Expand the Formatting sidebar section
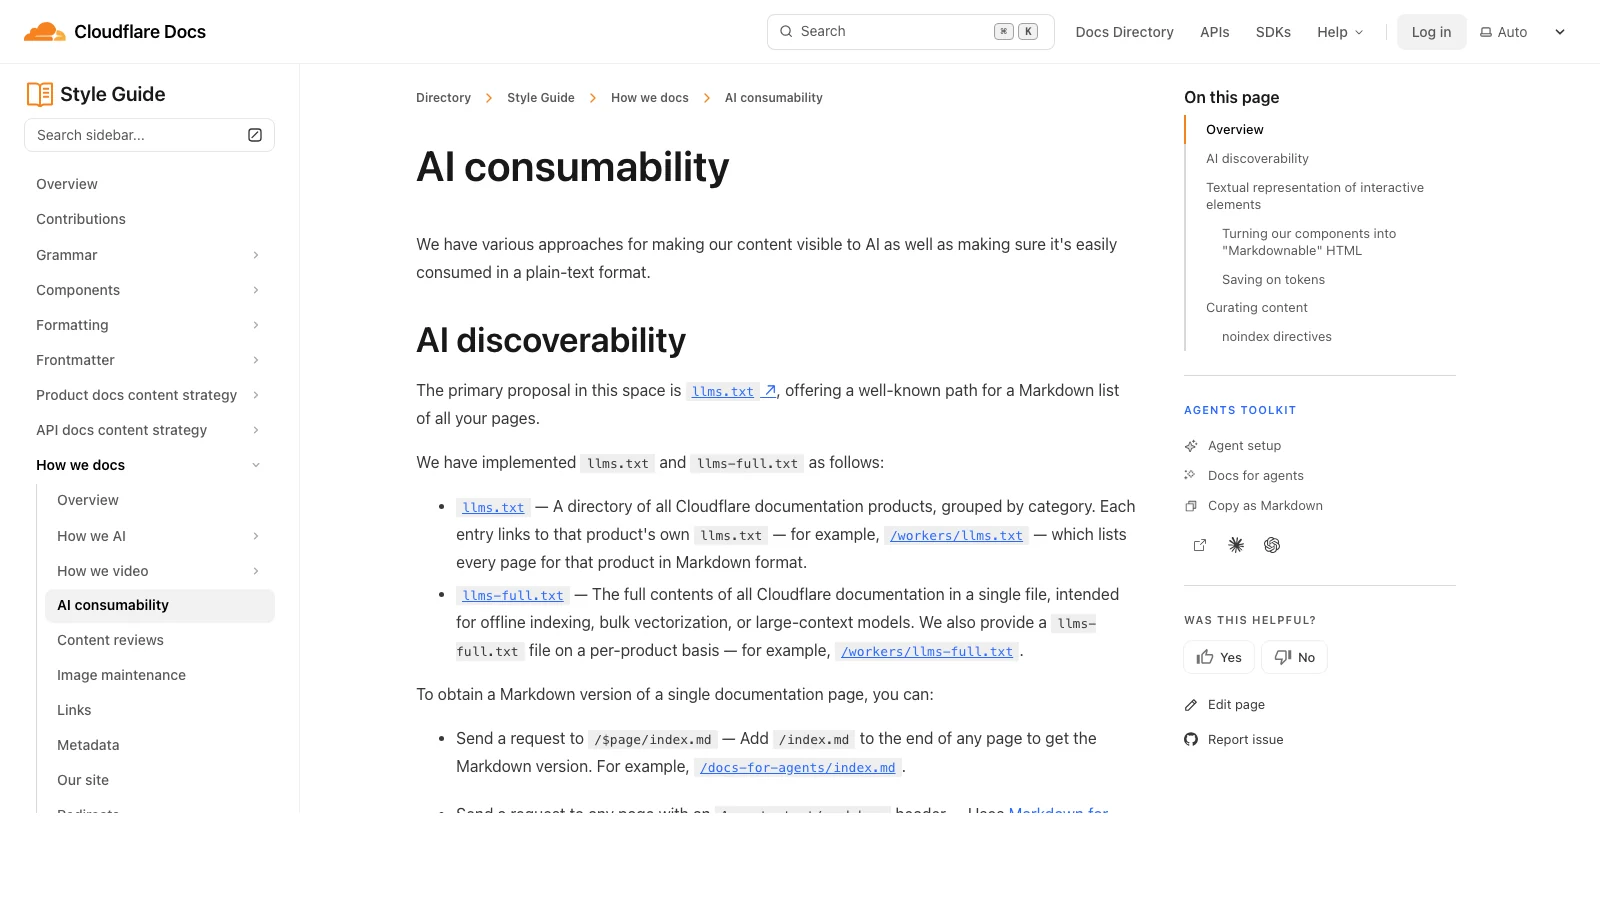1600x900 pixels. [x=256, y=325]
